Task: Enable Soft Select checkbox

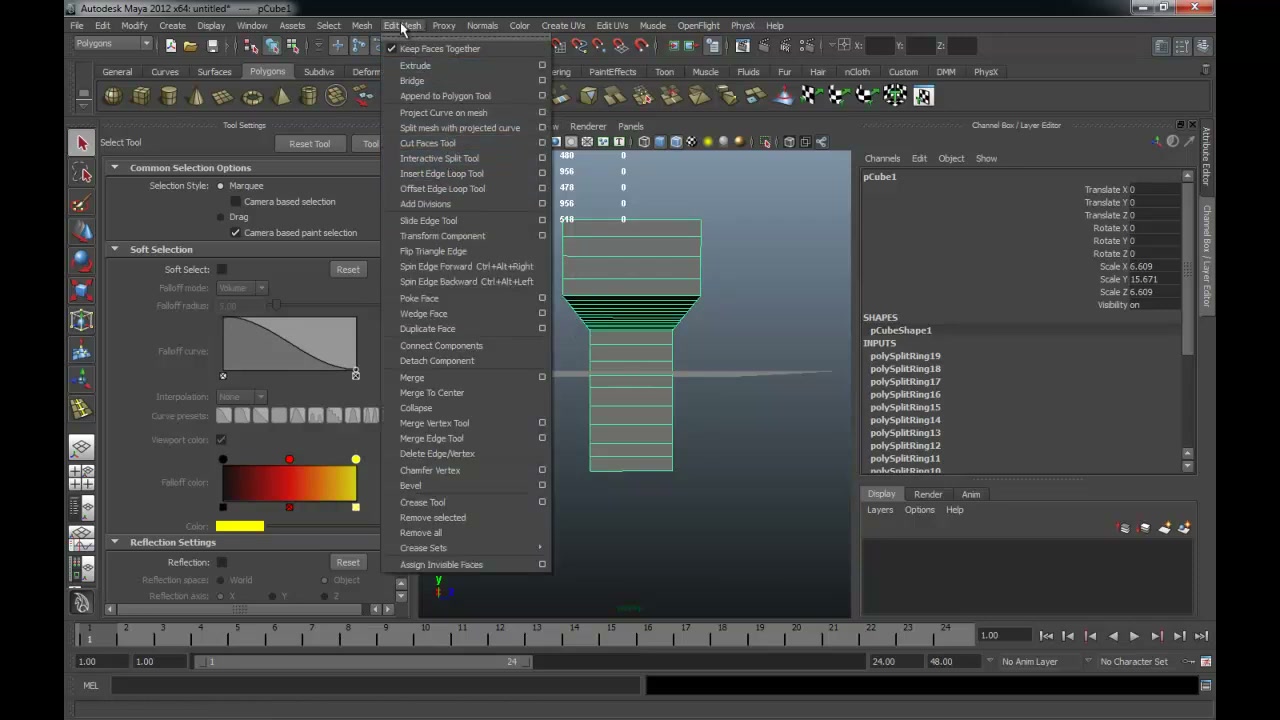Action: (222, 270)
